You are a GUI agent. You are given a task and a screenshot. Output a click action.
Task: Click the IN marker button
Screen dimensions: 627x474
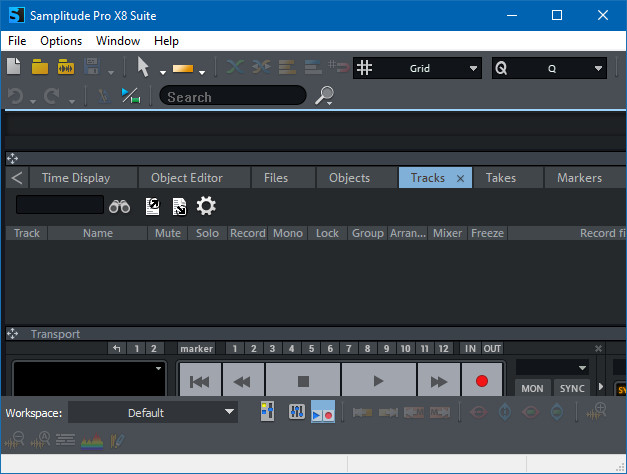click(x=471, y=348)
